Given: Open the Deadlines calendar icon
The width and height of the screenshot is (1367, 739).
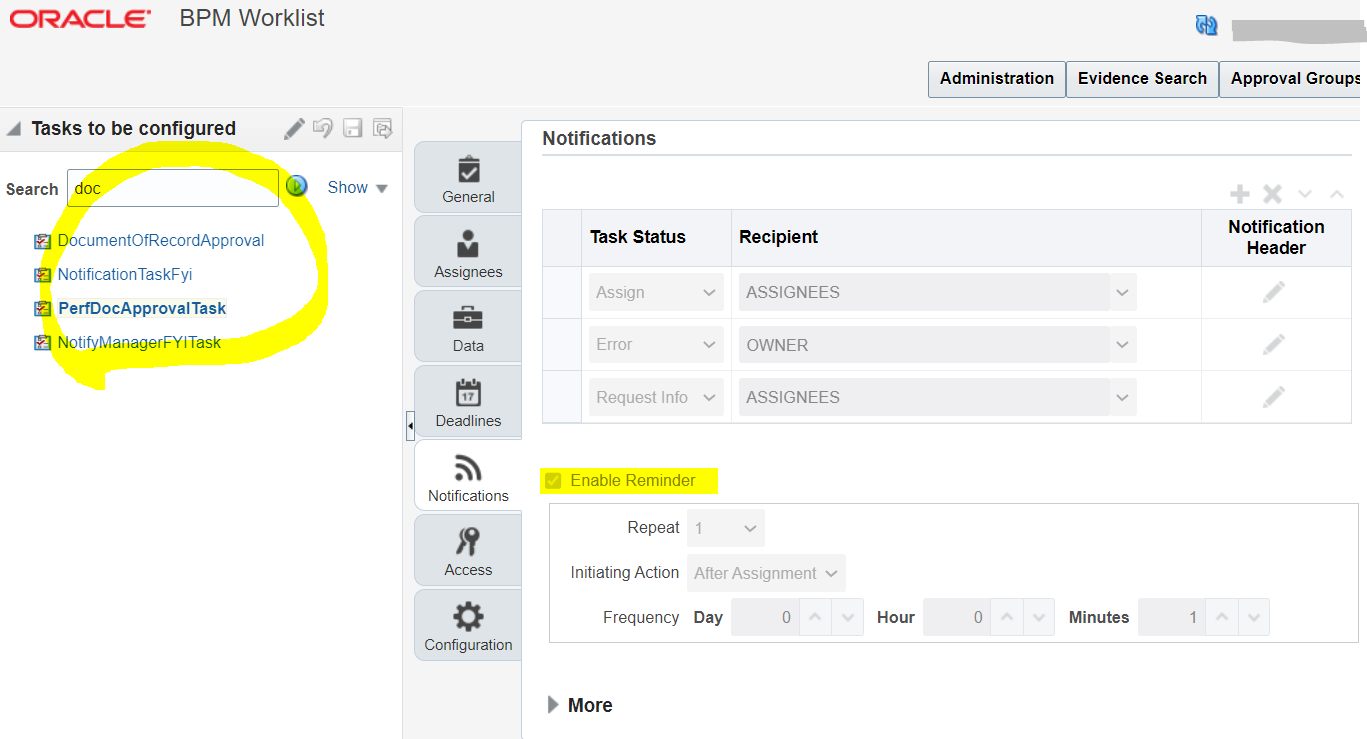Looking at the screenshot, I should (467, 401).
